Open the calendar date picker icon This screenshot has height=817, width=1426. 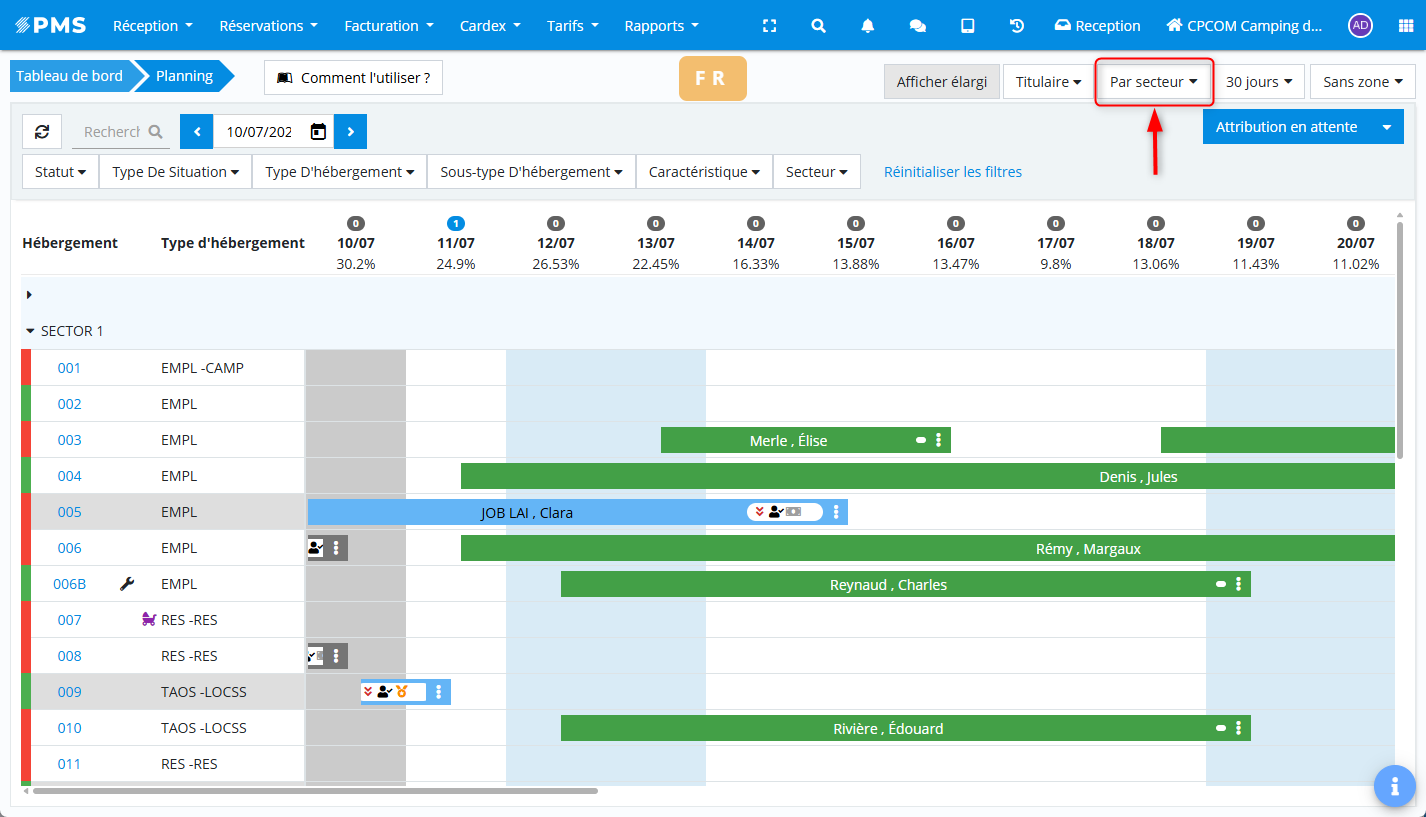pos(318,132)
